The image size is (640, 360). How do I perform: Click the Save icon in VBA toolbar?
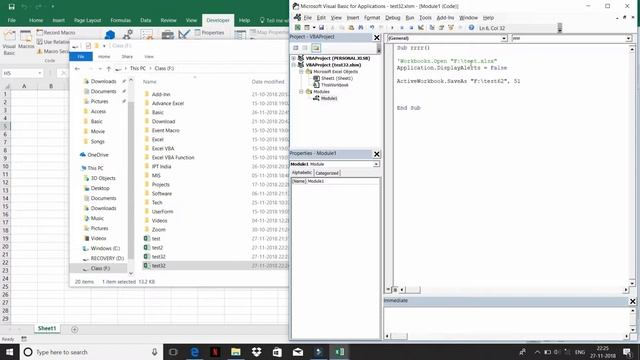point(321,28)
